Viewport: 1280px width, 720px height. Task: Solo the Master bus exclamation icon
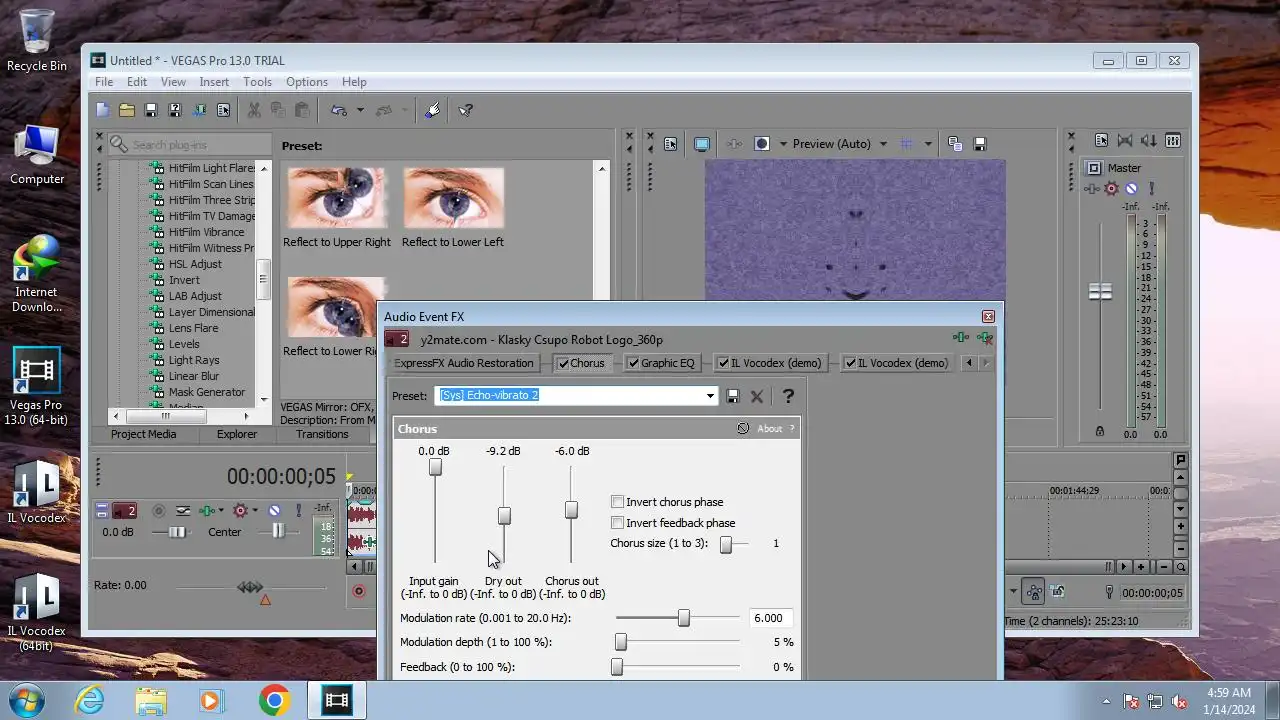1151,188
